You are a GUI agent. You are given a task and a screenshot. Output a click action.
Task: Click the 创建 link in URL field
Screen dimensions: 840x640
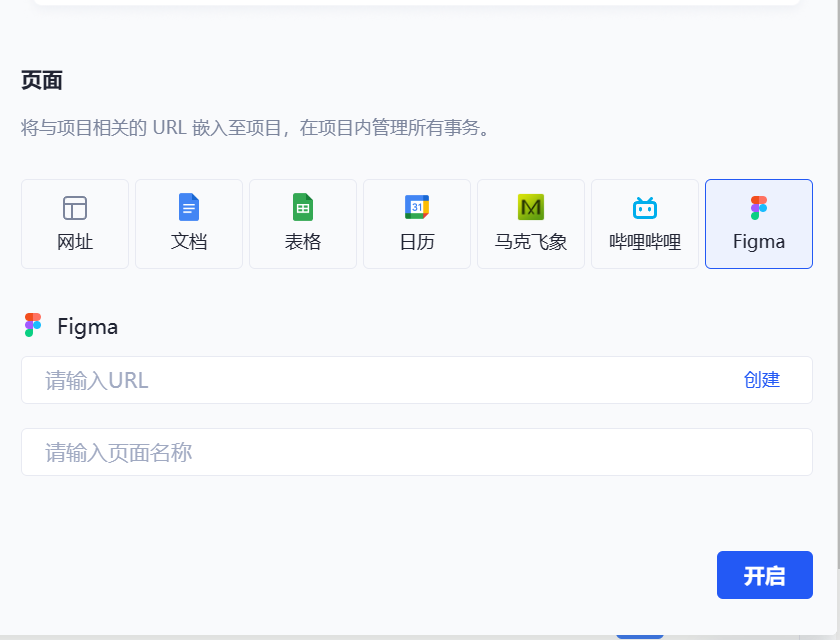click(762, 380)
